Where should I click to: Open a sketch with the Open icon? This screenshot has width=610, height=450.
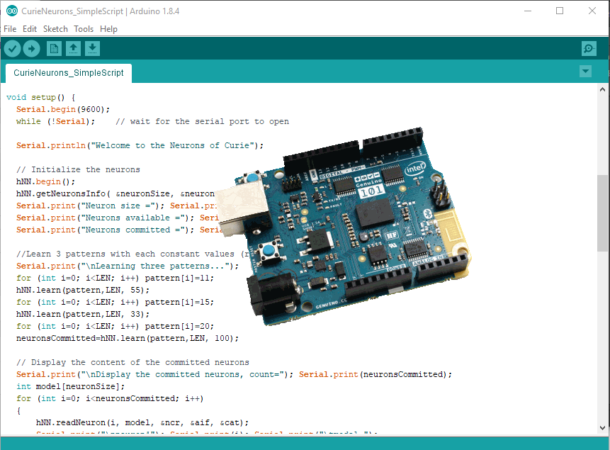pos(73,49)
